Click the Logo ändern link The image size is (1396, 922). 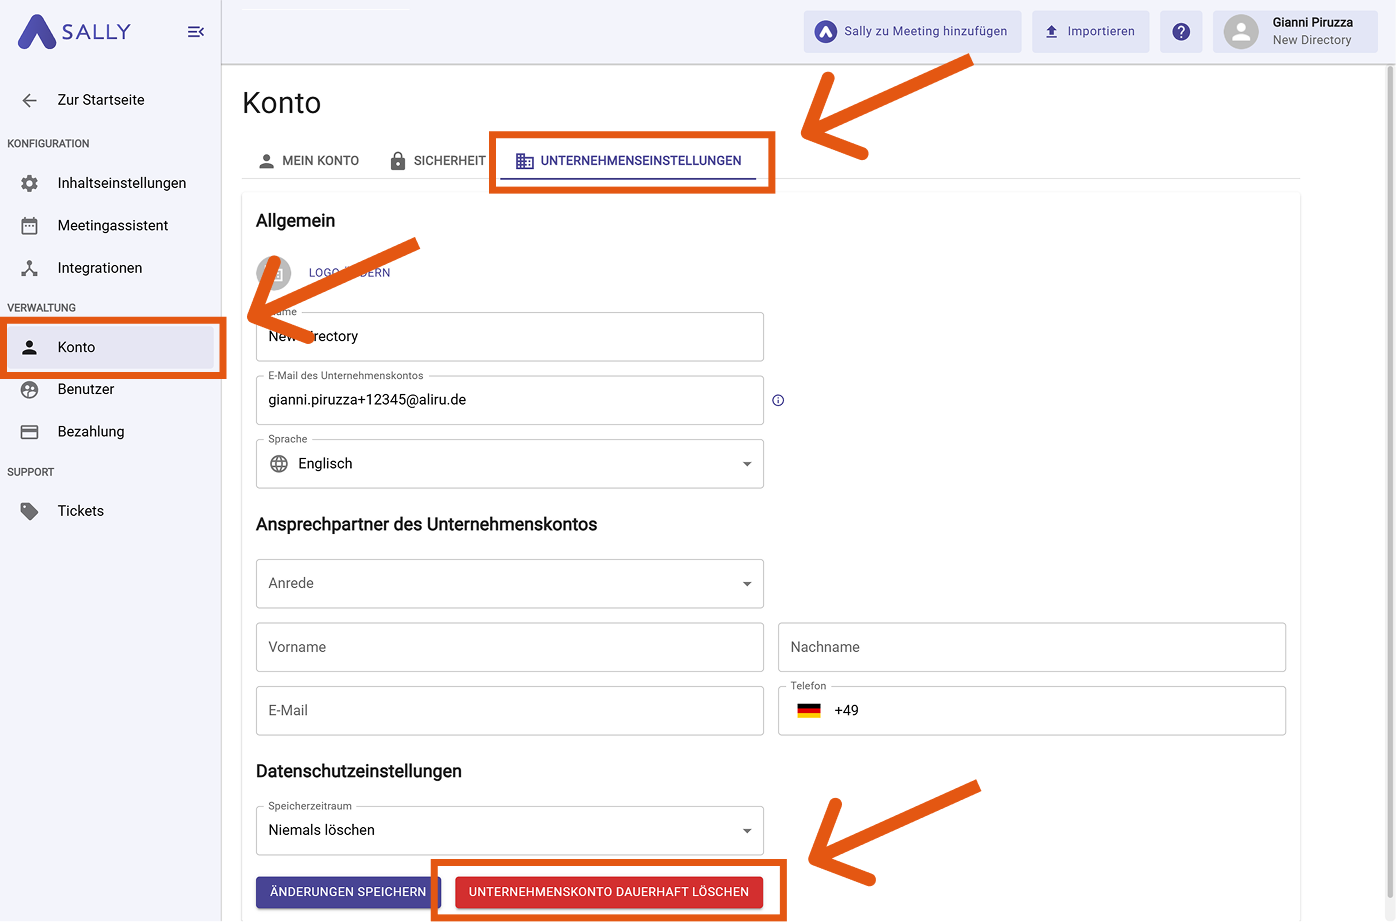(x=349, y=273)
